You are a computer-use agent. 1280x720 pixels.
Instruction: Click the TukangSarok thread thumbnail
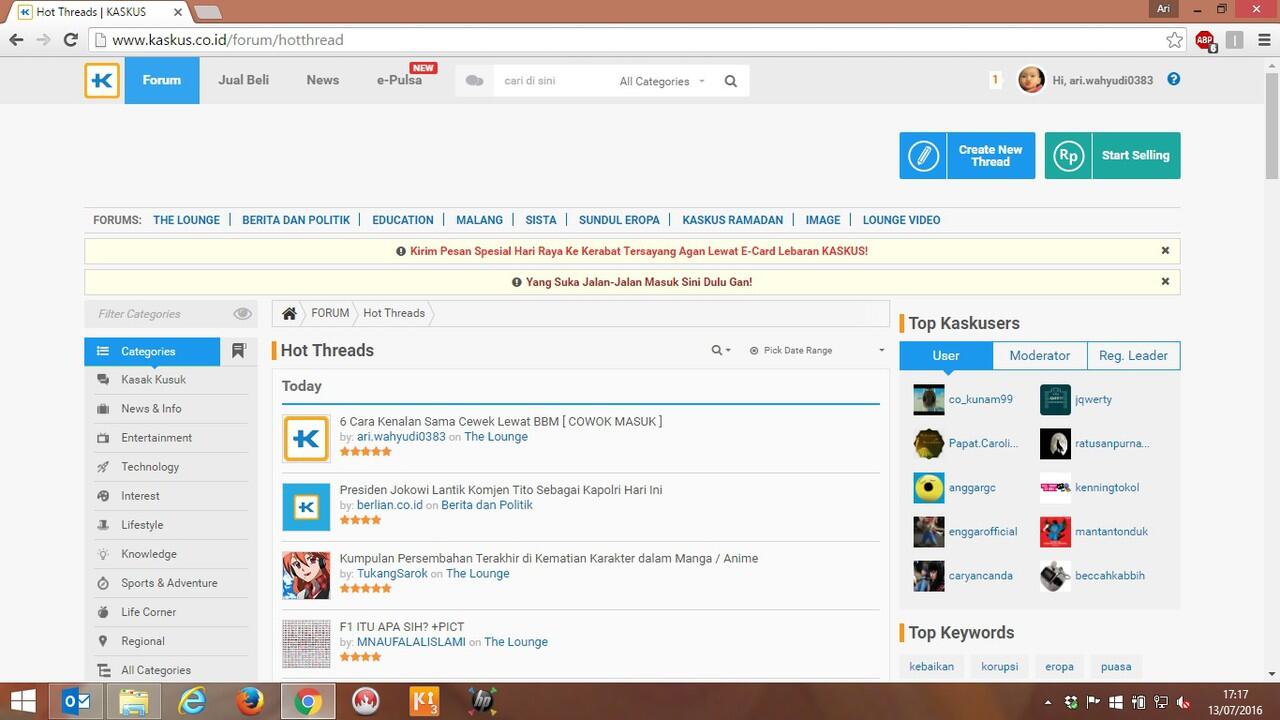click(306, 575)
